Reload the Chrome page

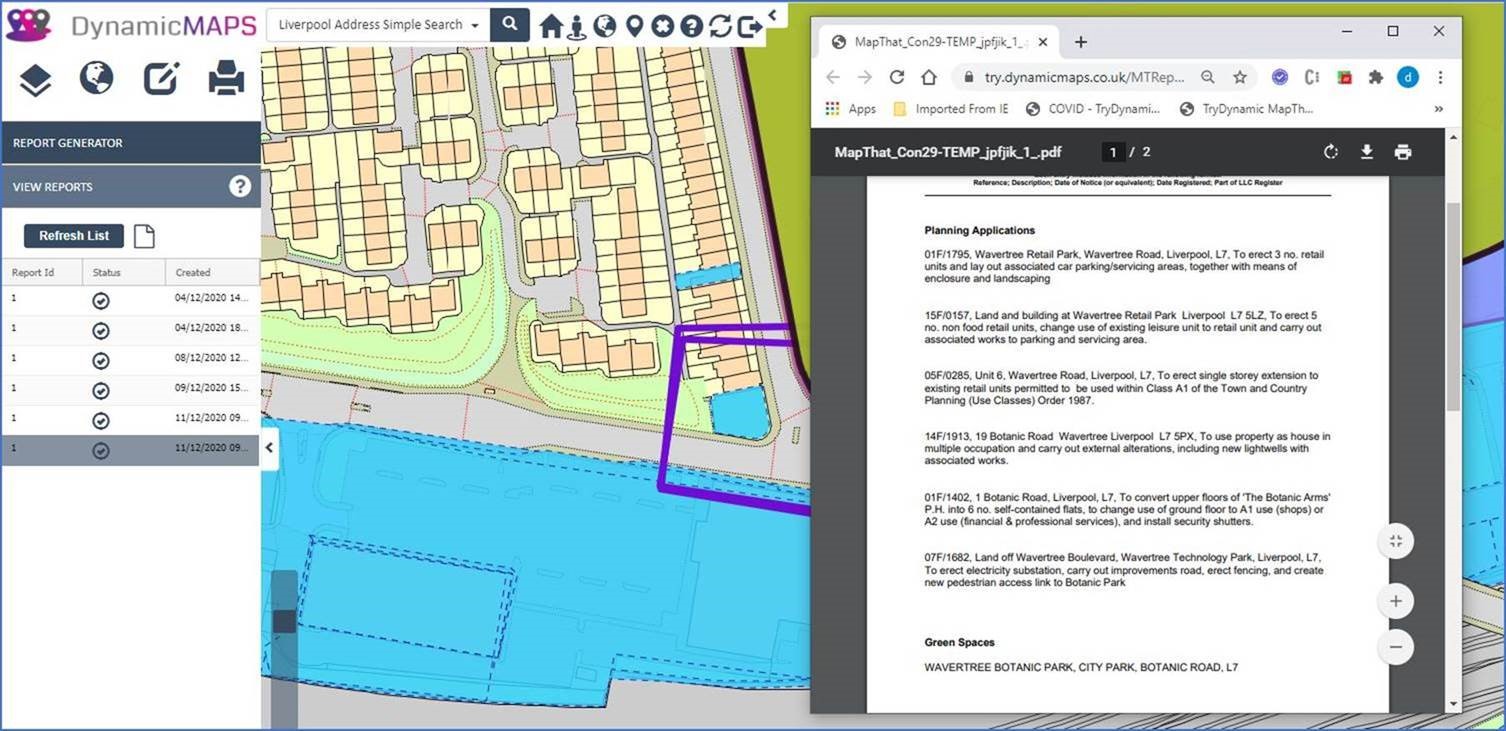[x=897, y=77]
